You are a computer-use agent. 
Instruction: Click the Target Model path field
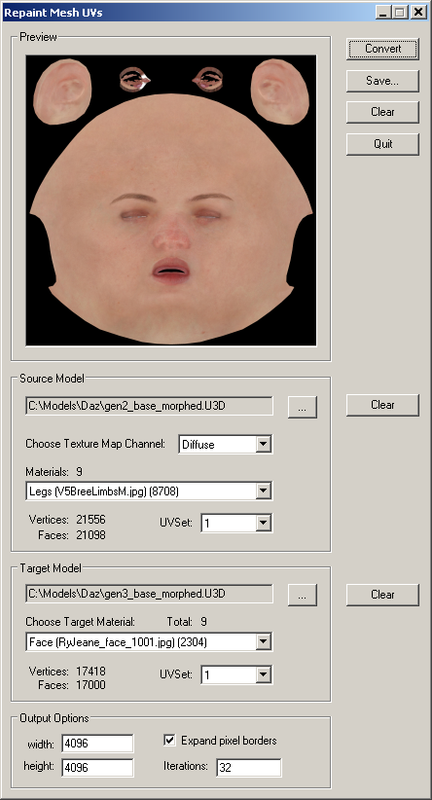[x=149, y=594]
